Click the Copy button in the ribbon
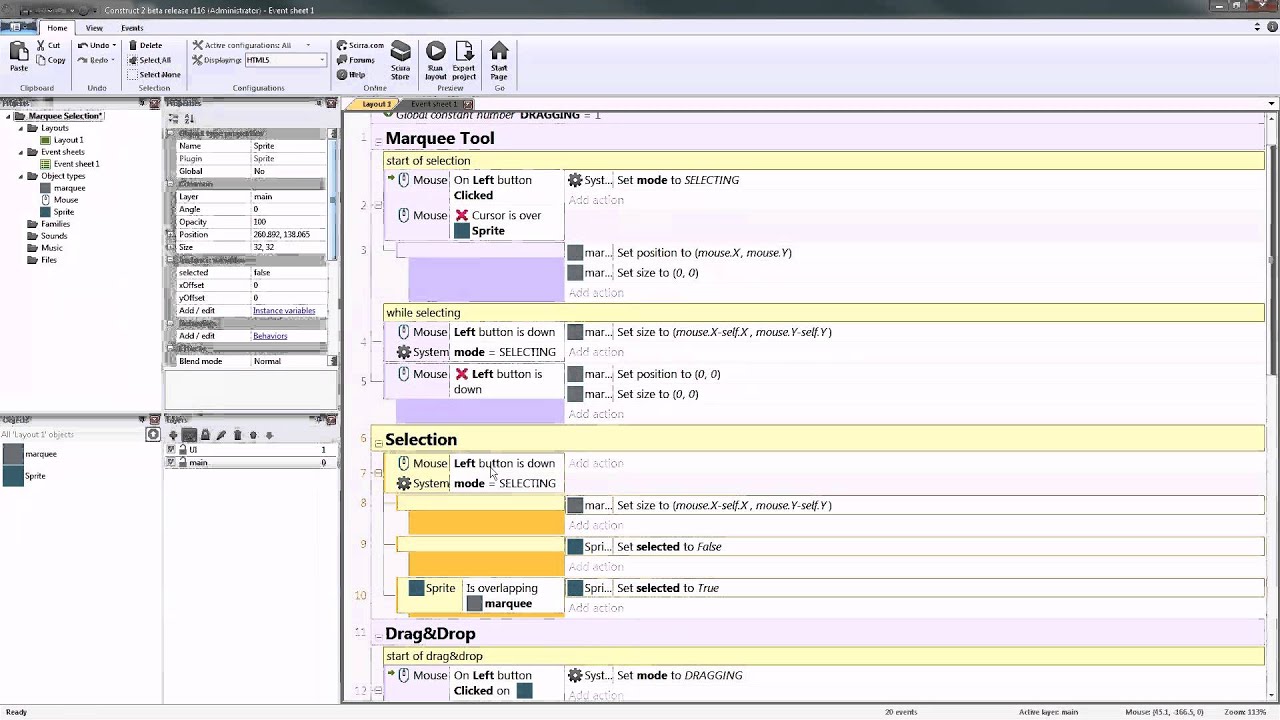Image resolution: width=1280 pixels, height=720 pixels. pyautogui.click(x=51, y=60)
